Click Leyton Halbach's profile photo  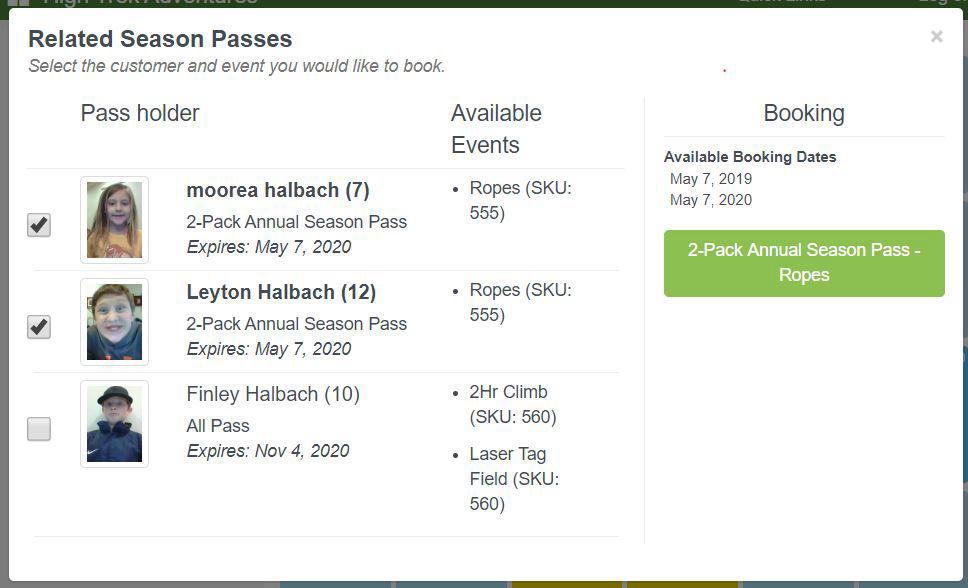click(x=114, y=322)
